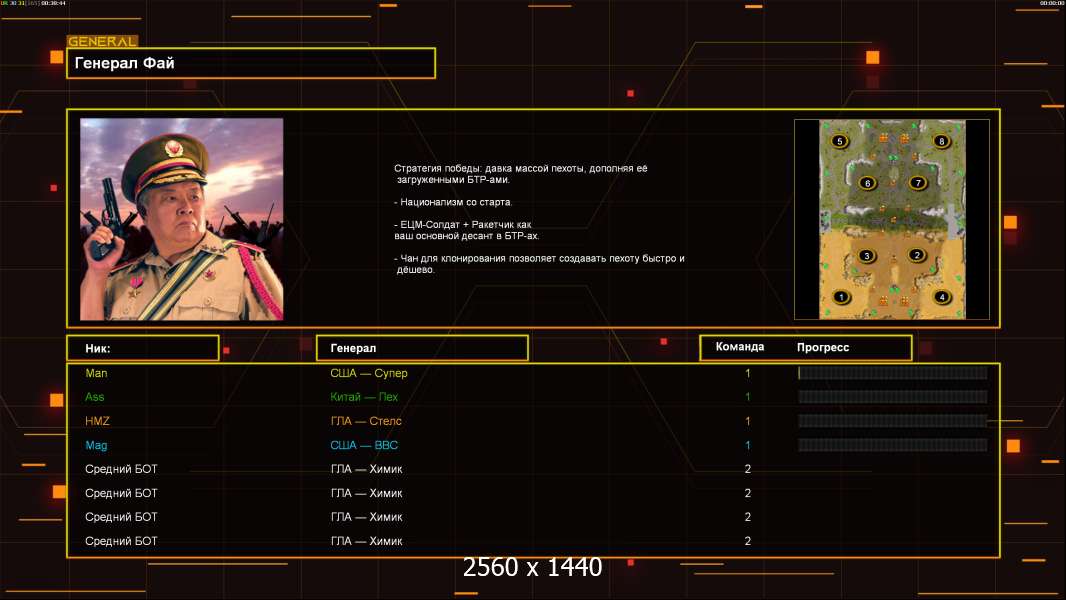Click the Генерал column header

click(422, 348)
